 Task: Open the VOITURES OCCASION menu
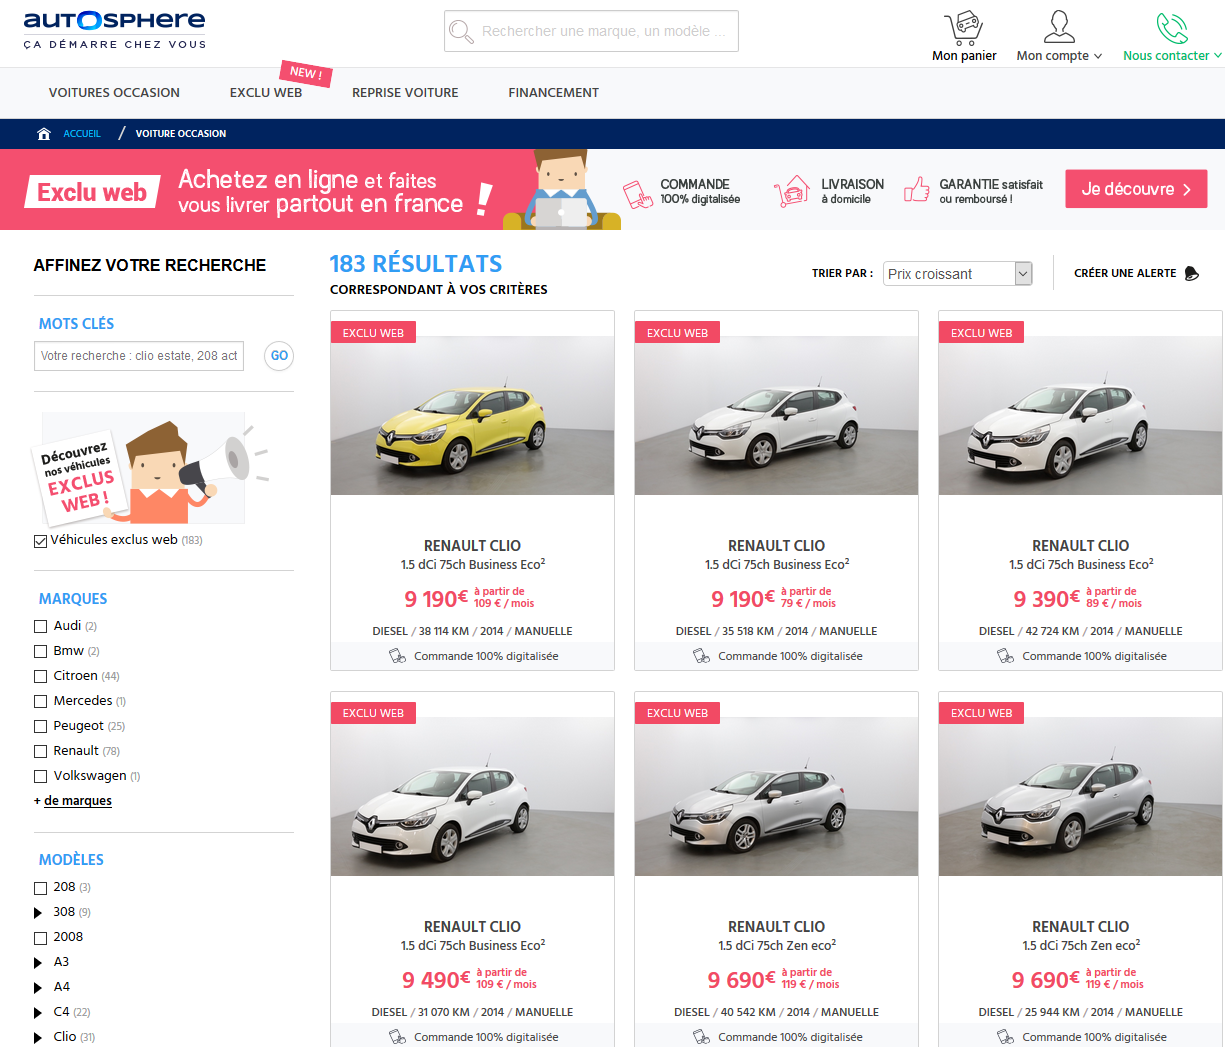(114, 92)
